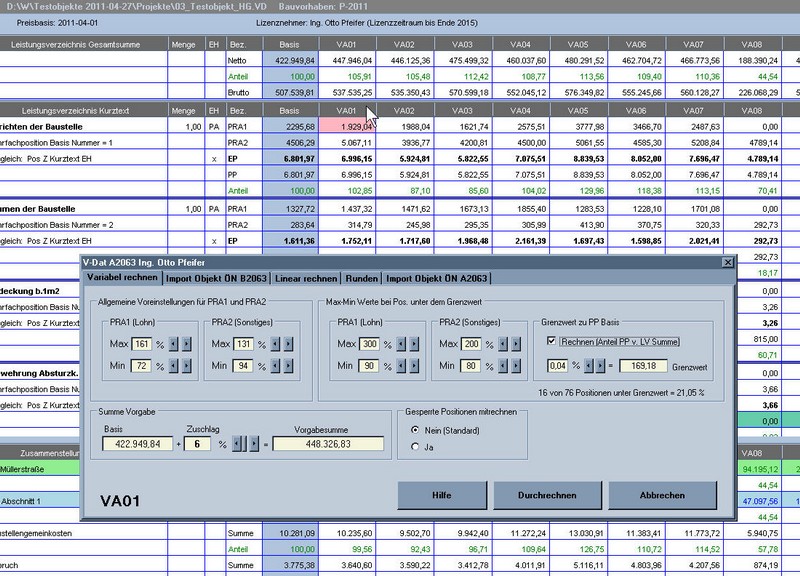
Task: Switch to the Linear rechnen tab
Action: click(308, 277)
